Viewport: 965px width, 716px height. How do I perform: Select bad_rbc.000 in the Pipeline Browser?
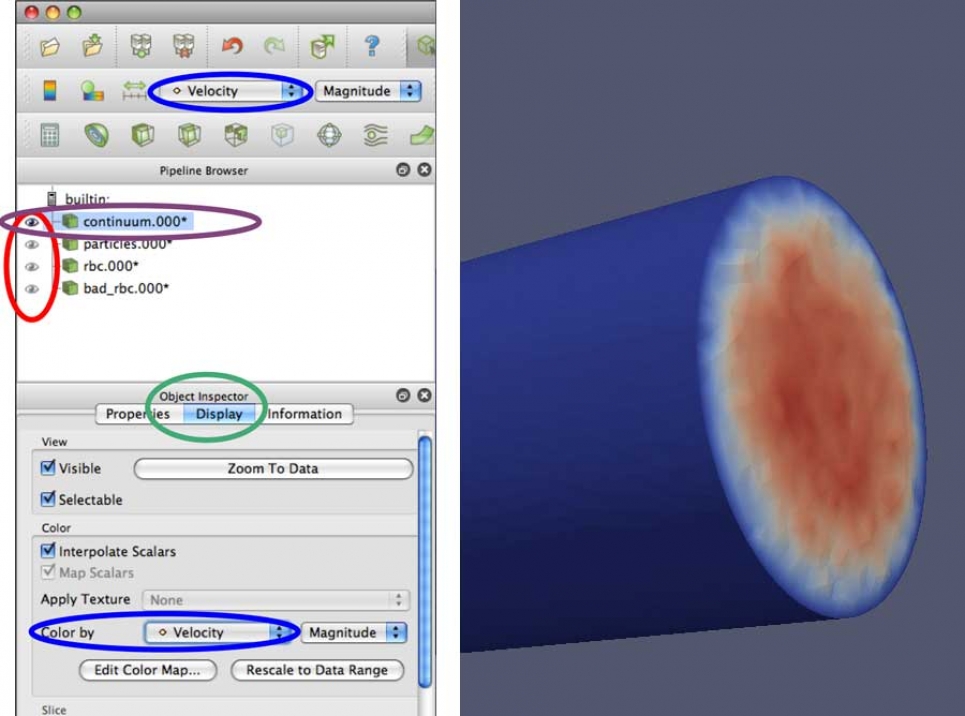125,288
